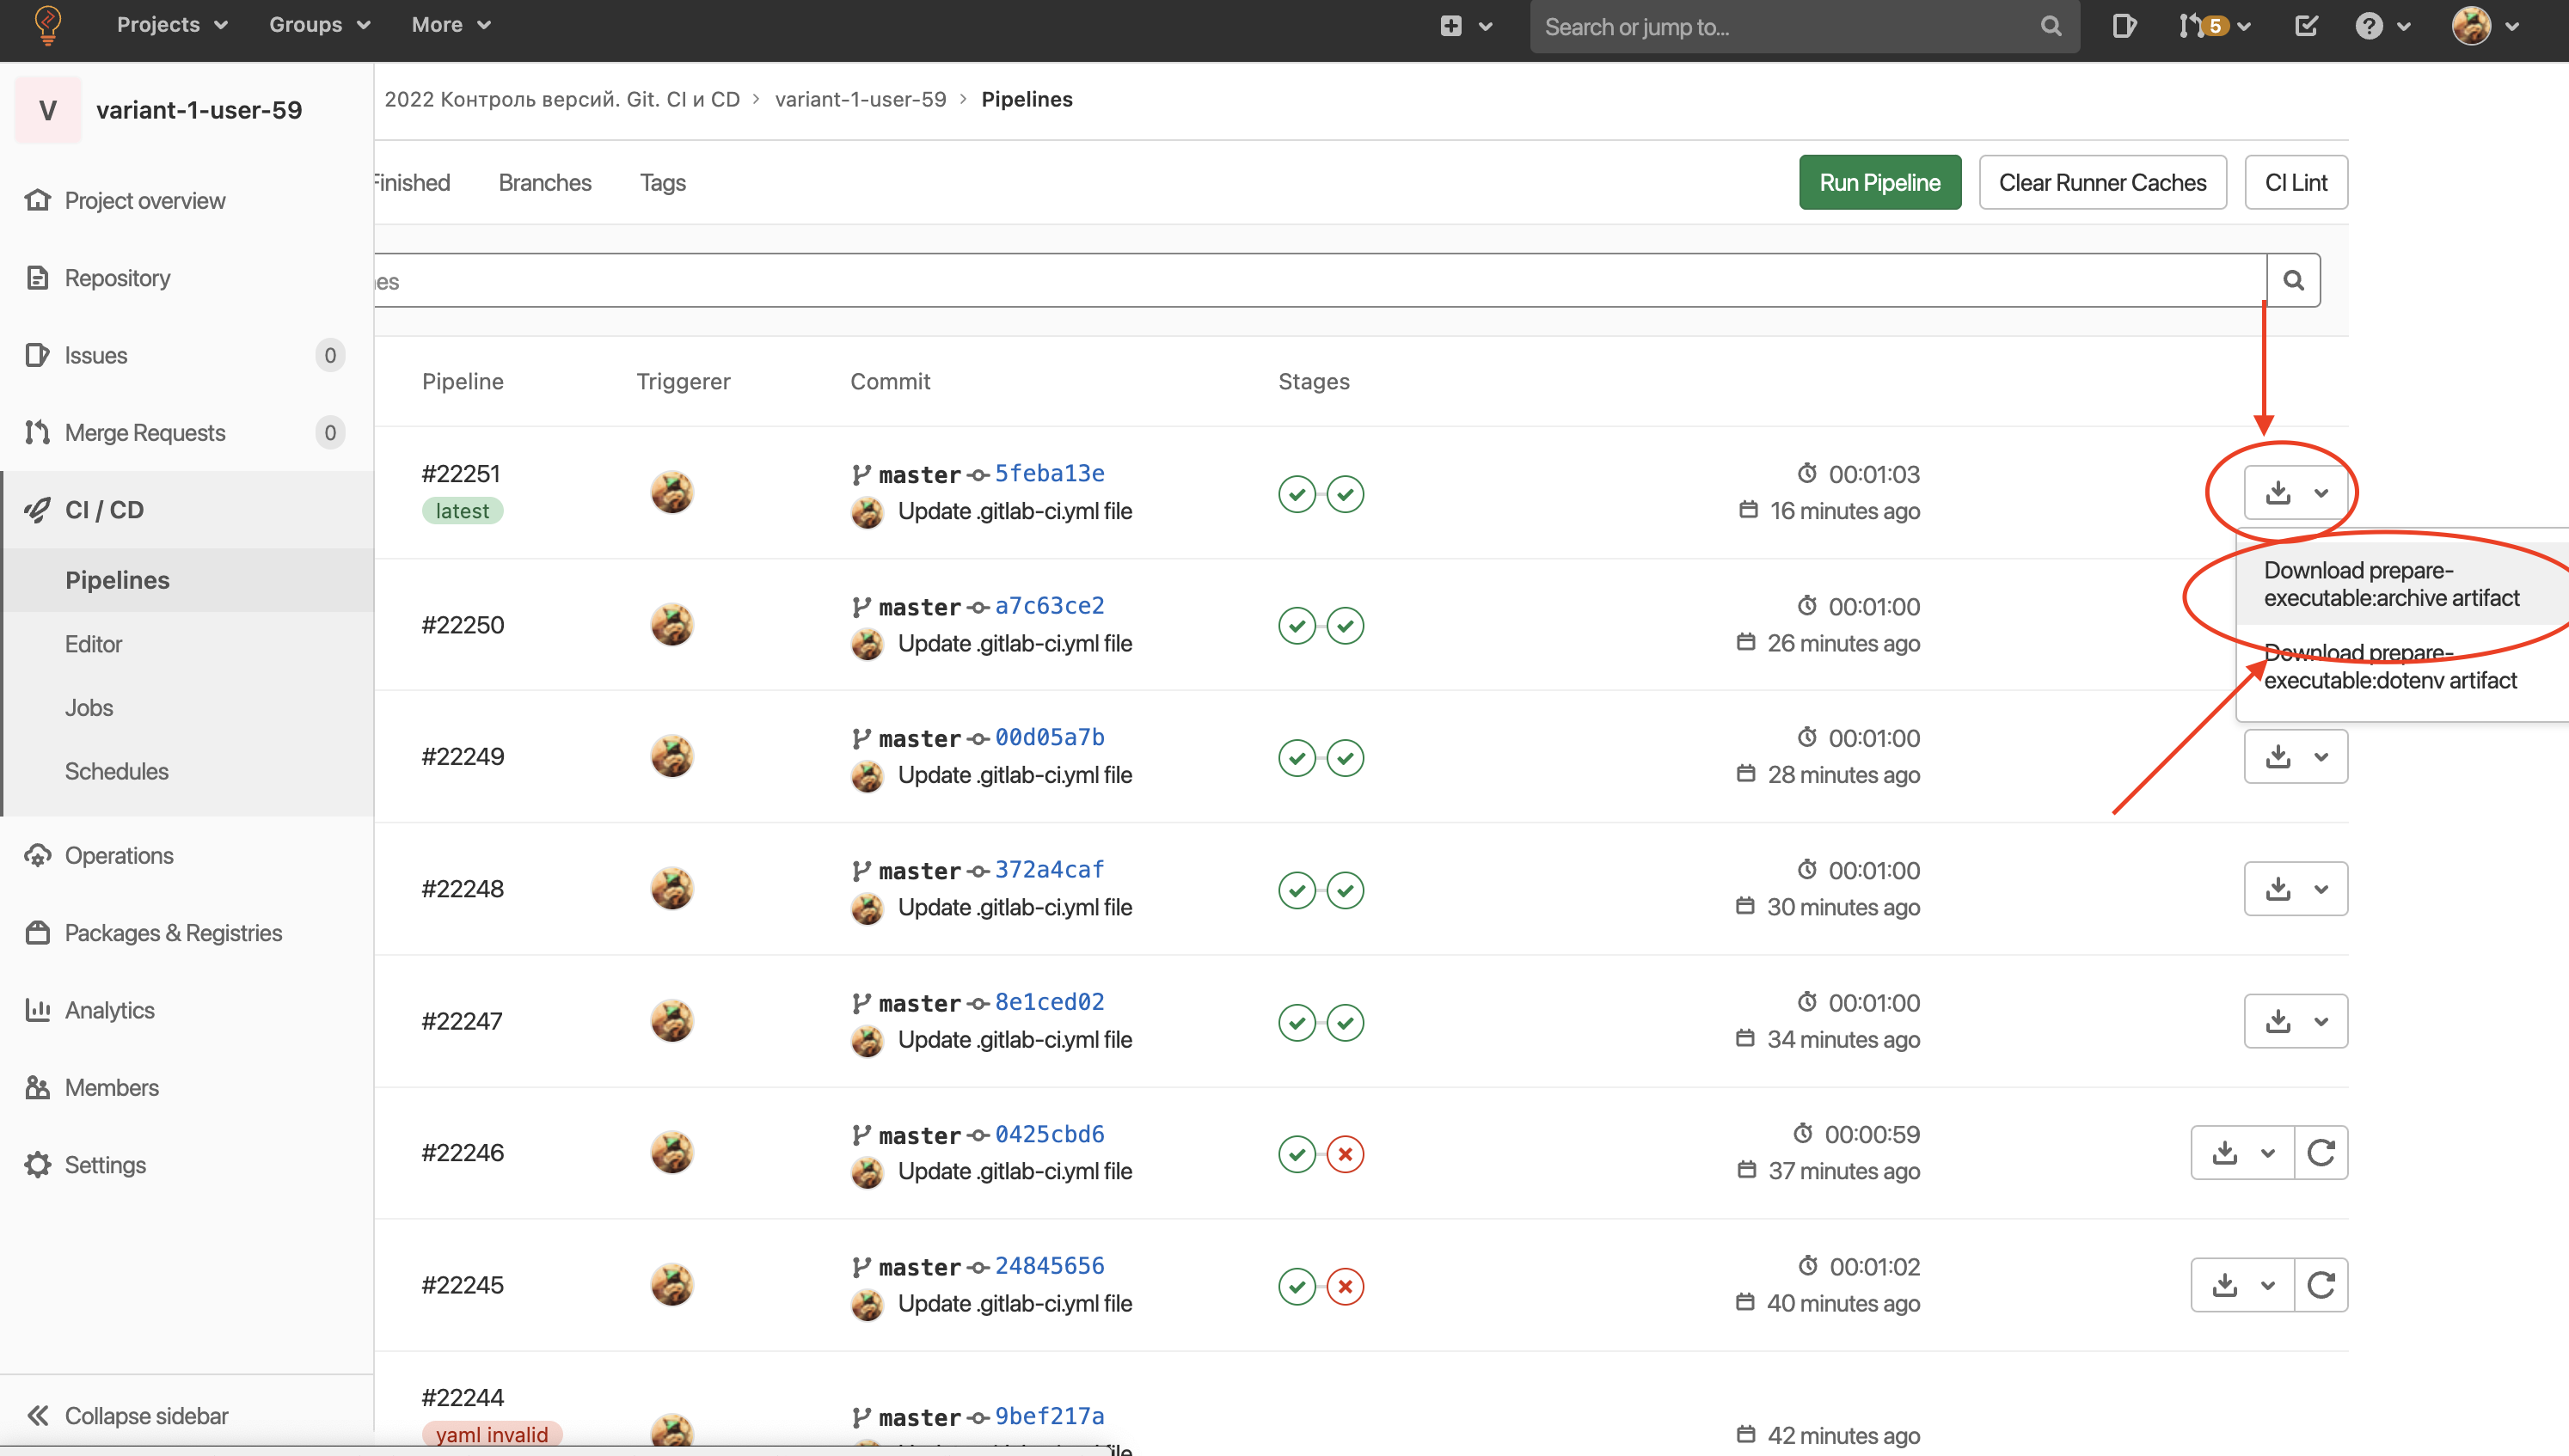
Task: Click the failed stage icon of pipeline #22245
Action: tap(1345, 1286)
